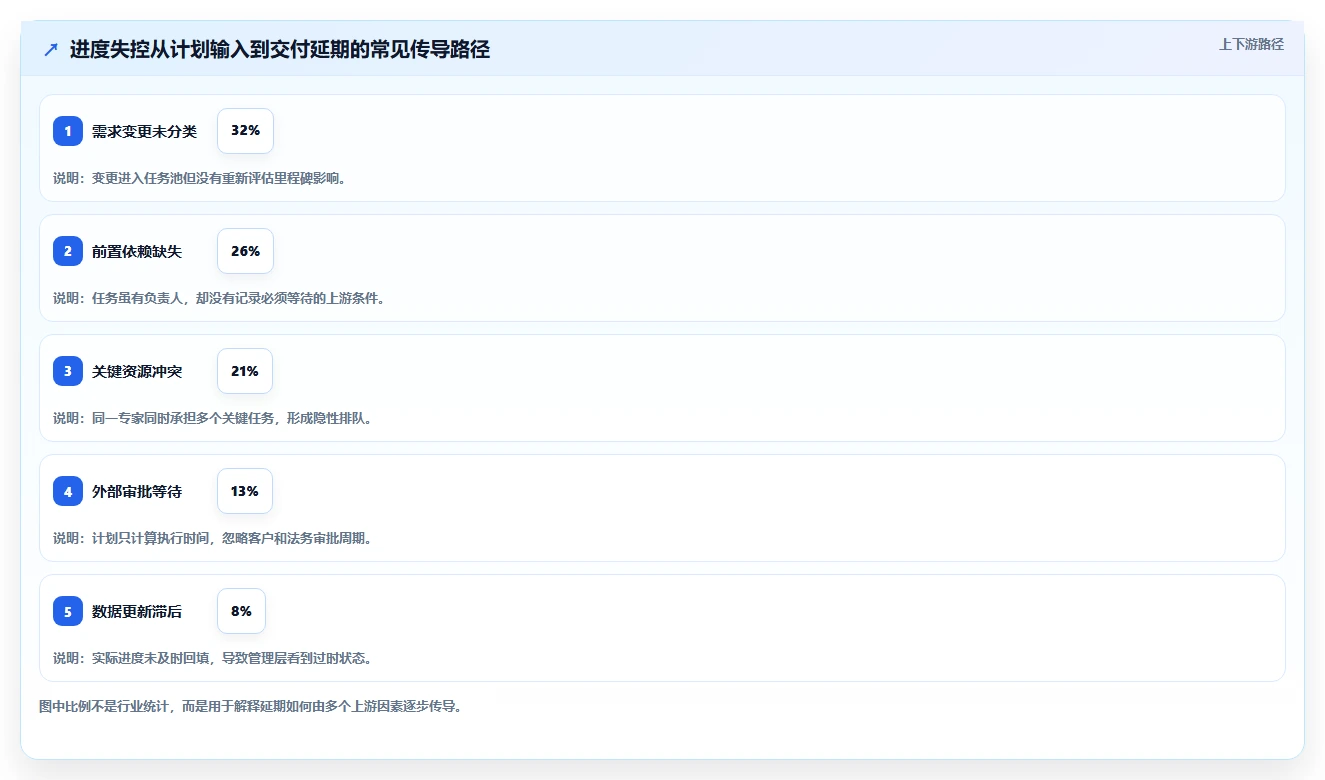Click the 8% percentage chip
This screenshot has height=780, width=1325.
pos(241,611)
